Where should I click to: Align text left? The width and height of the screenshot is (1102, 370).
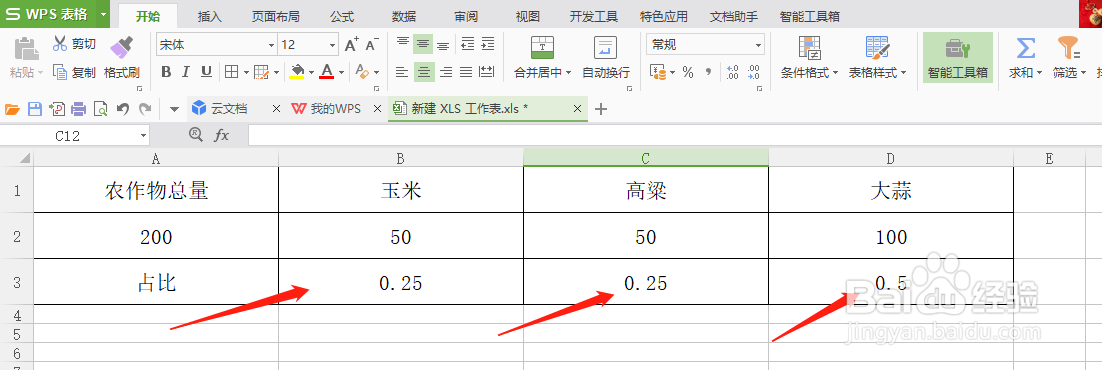point(401,72)
